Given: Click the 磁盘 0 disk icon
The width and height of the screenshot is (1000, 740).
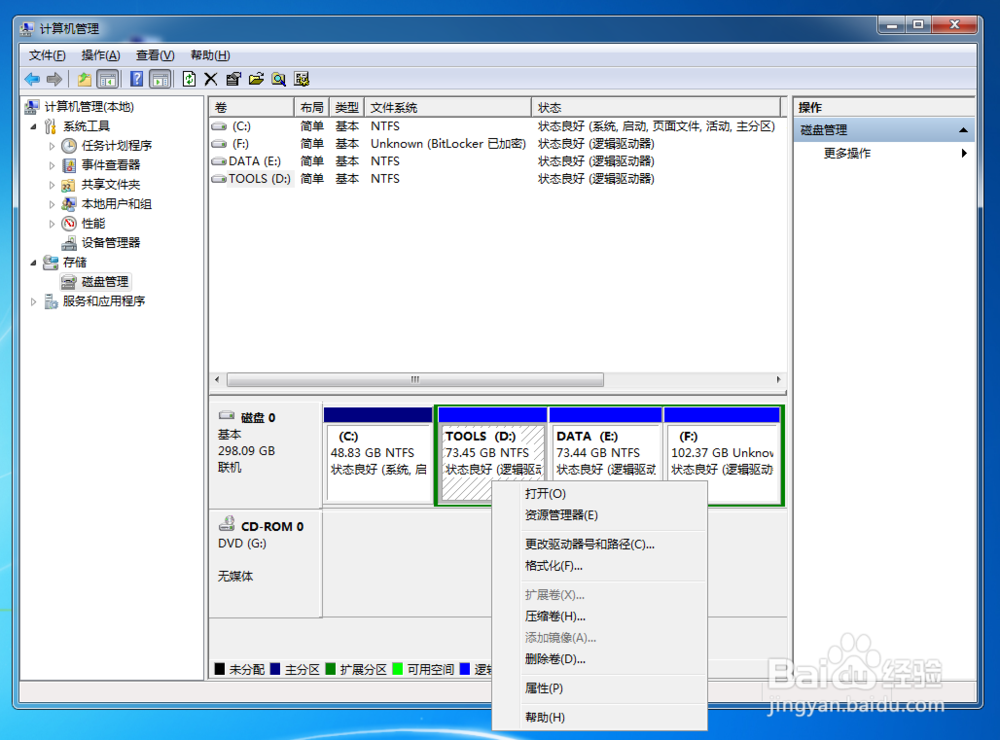Looking at the screenshot, I should point(227,415).
